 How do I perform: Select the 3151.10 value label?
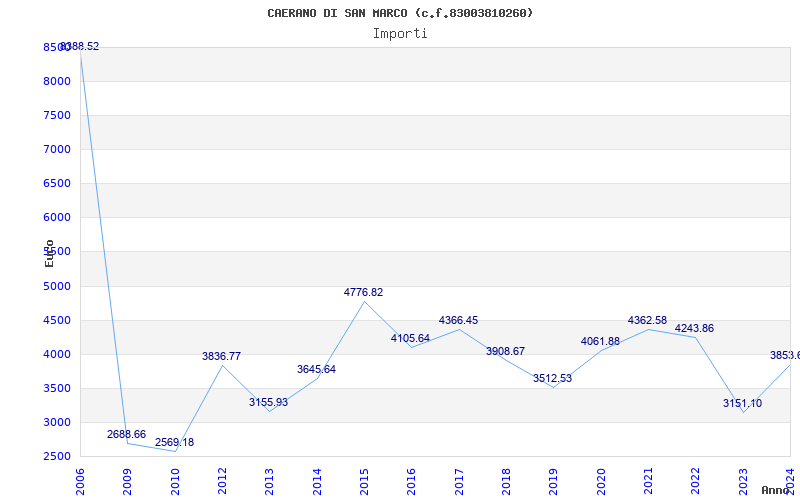742,404
